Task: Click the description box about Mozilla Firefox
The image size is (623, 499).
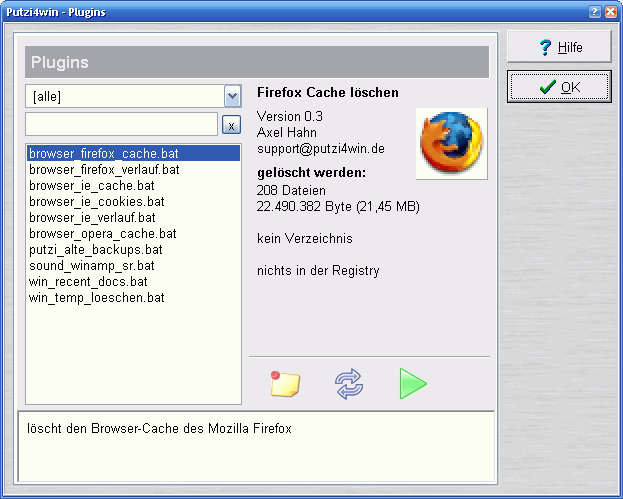Action: pos(256,447)
